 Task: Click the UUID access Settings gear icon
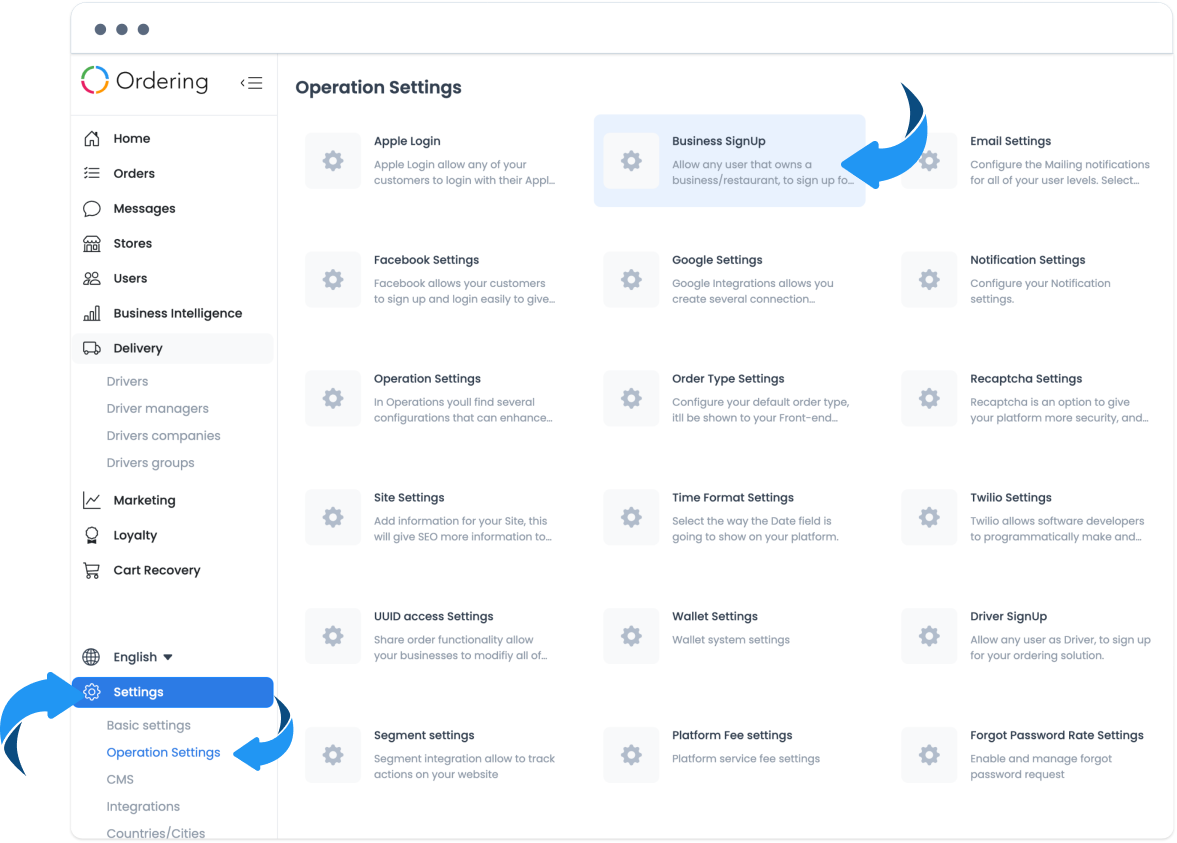pyautogui.click(x=333, y=636)
